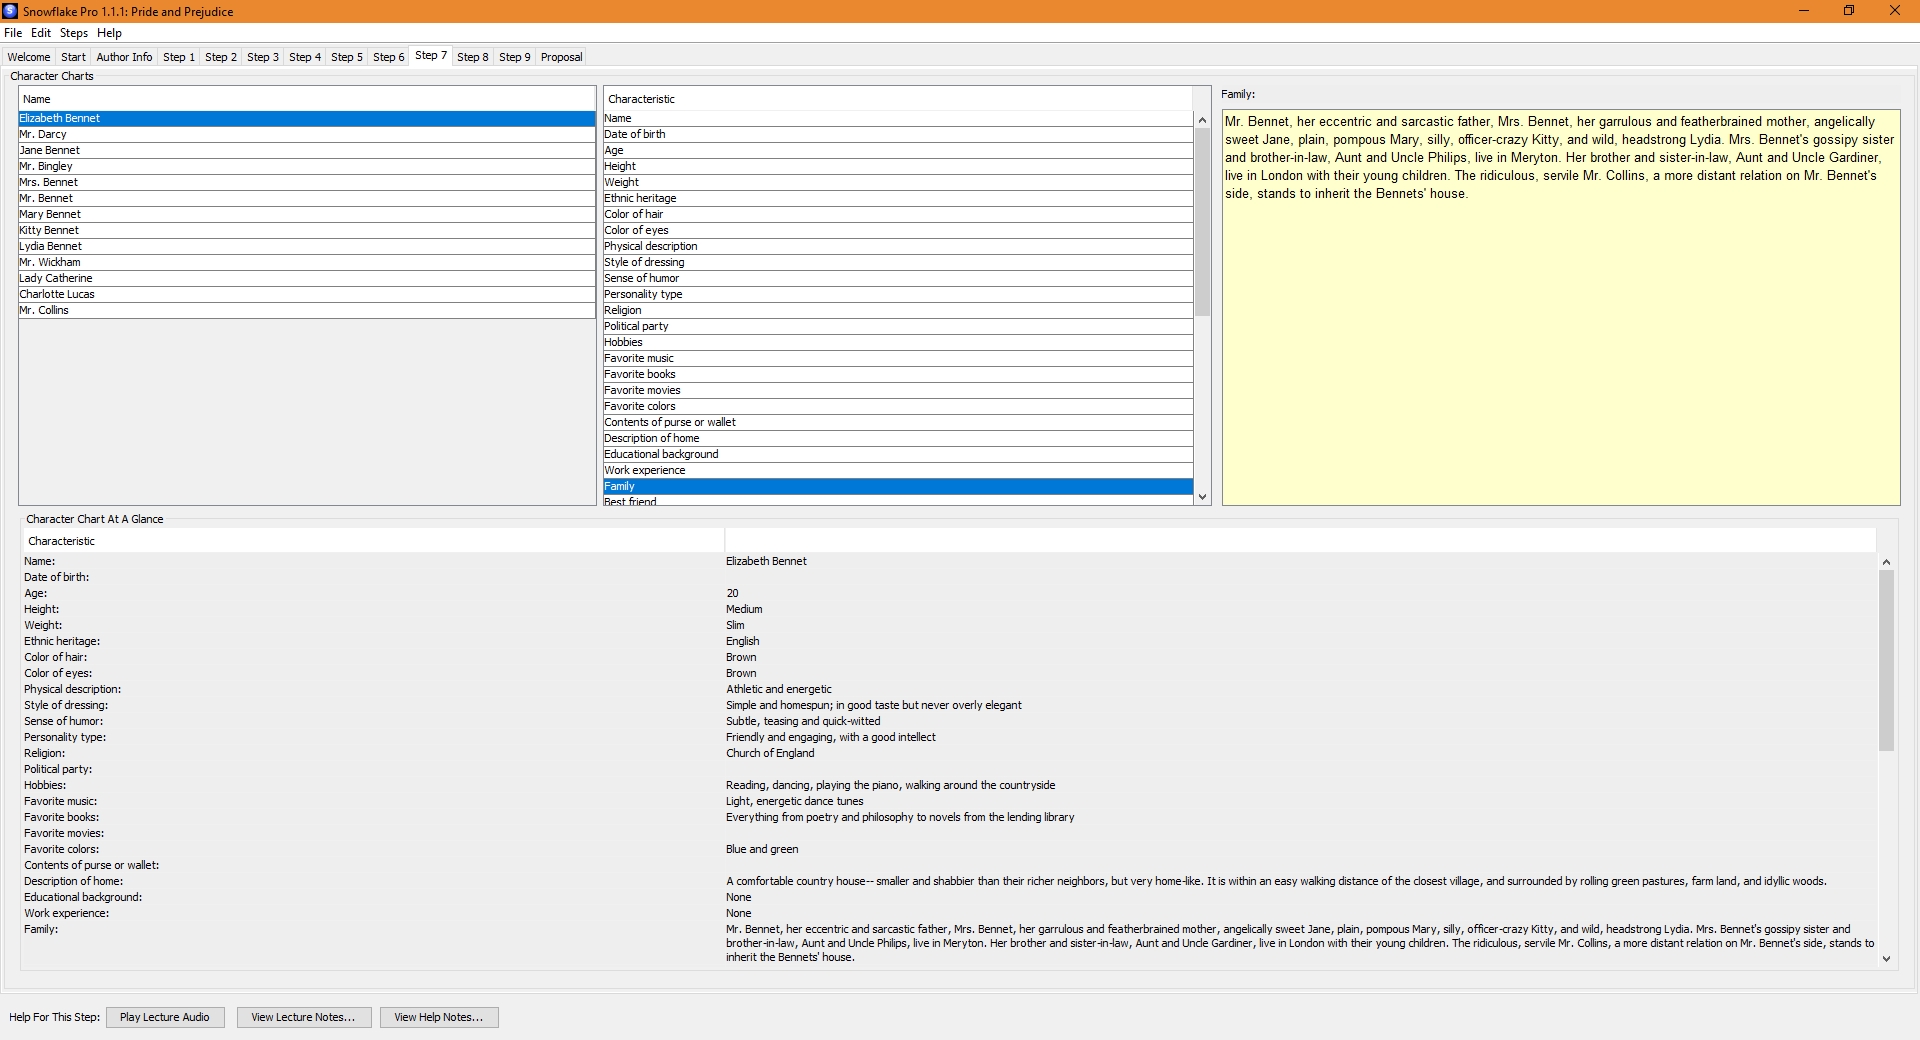Viewport: 1920px width, 1040px height.
Task: Click the characteristic list scrollbar thumb
Action: point(1202,222)
